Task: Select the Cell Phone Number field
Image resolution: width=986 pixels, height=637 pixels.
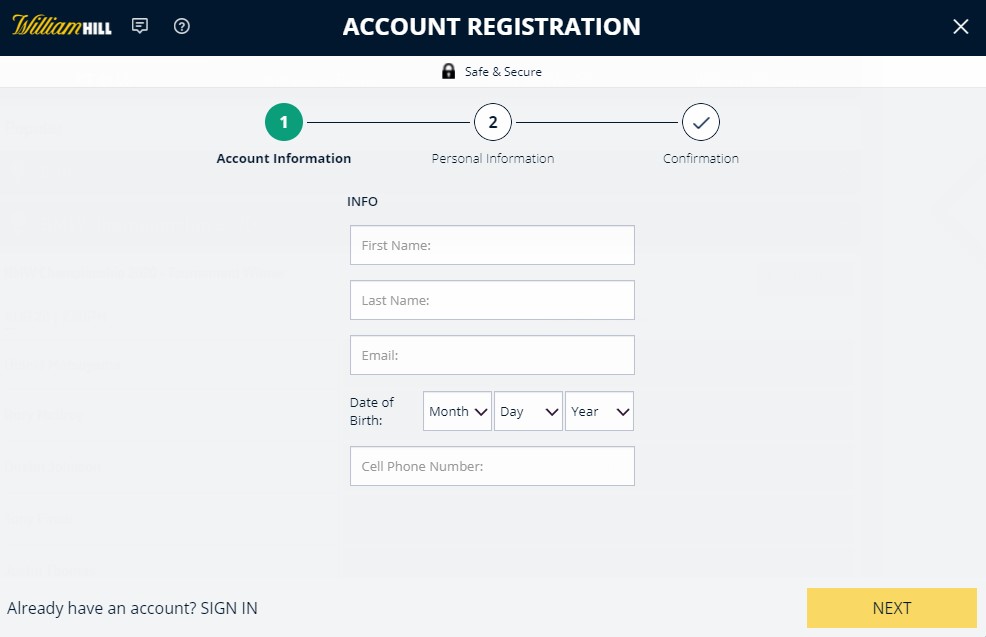Action: pos(492,466)
